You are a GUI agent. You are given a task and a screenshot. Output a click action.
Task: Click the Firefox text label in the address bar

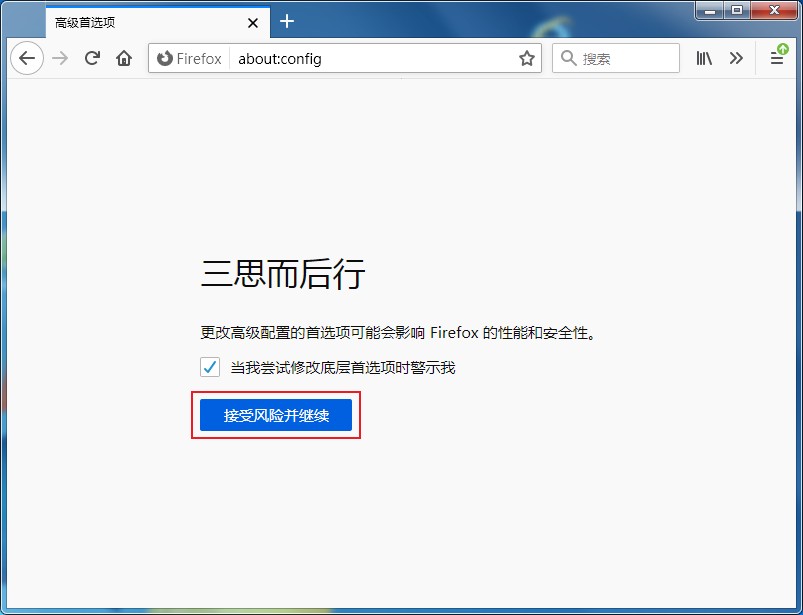[196, 58]
